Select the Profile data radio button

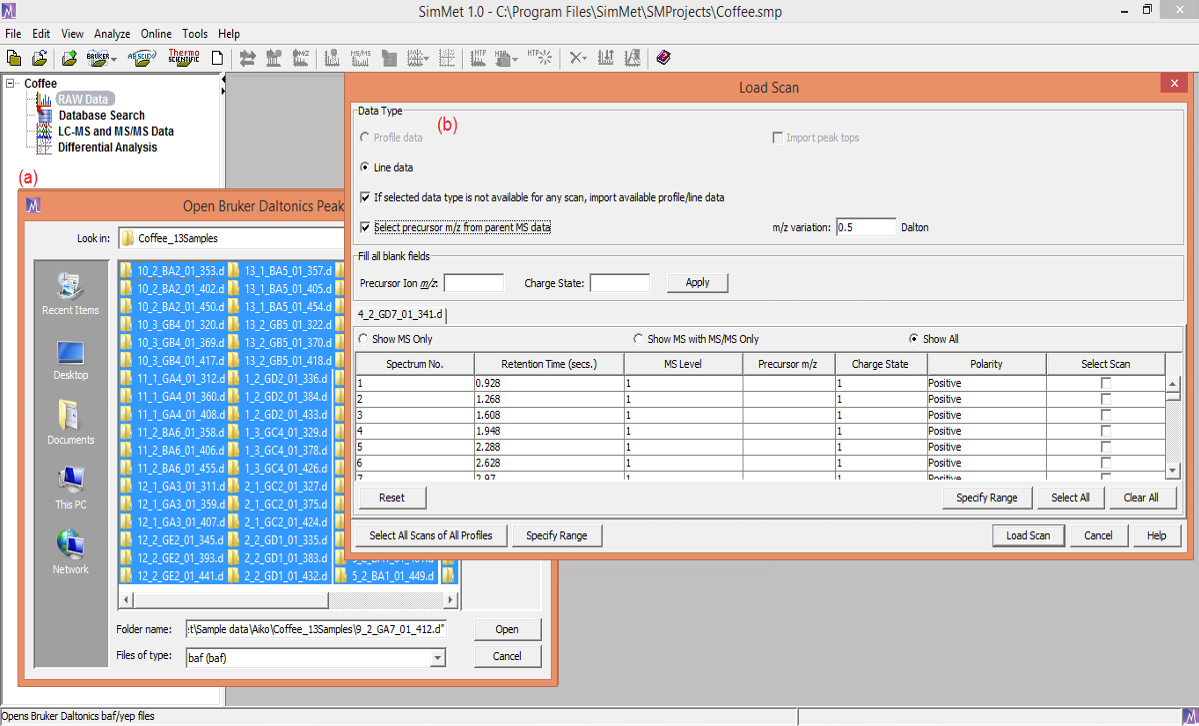pyautogui.click(x=365, y=138)
